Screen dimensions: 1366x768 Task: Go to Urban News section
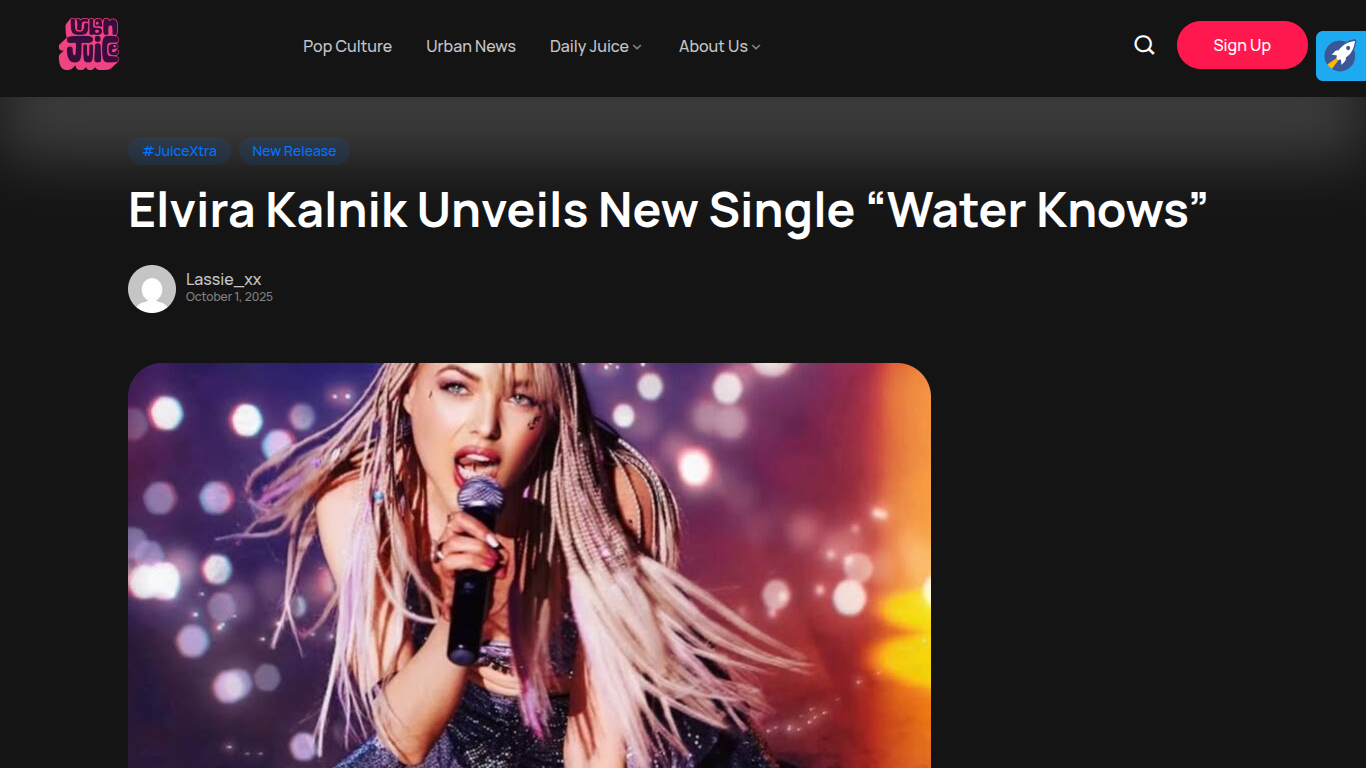[471, 46]
